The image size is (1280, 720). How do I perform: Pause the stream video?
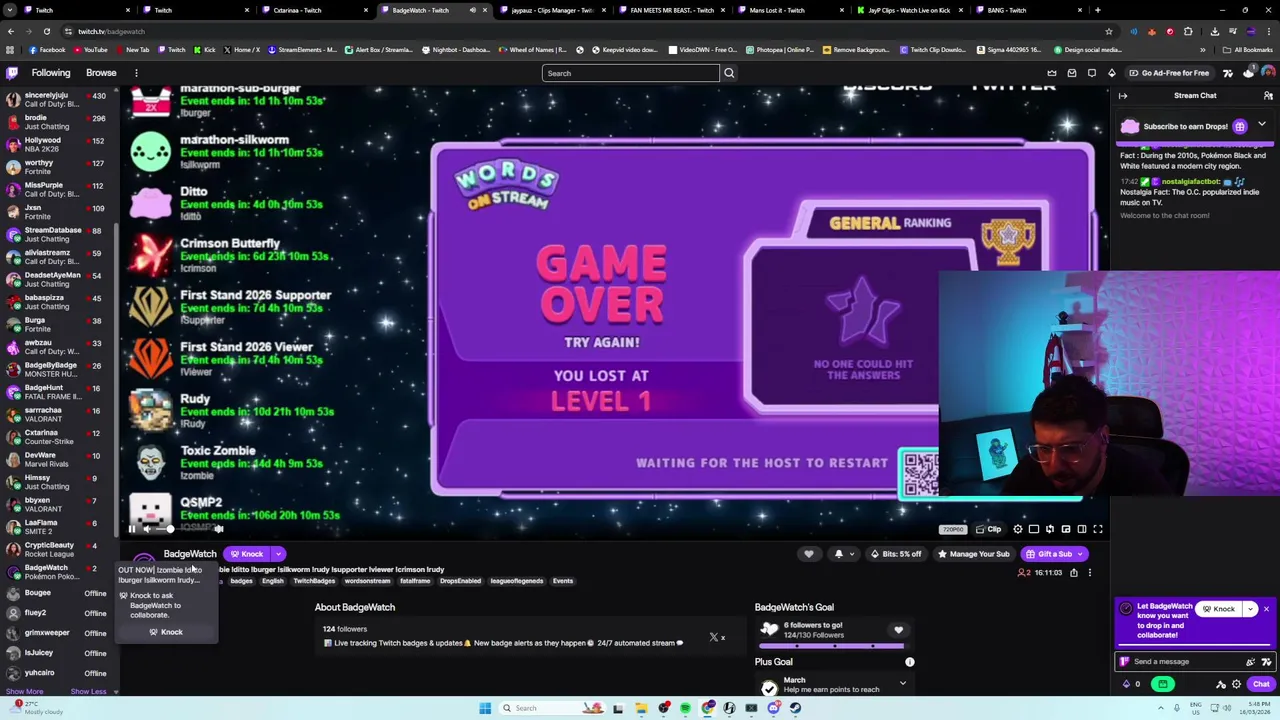(x=131, y=529)
